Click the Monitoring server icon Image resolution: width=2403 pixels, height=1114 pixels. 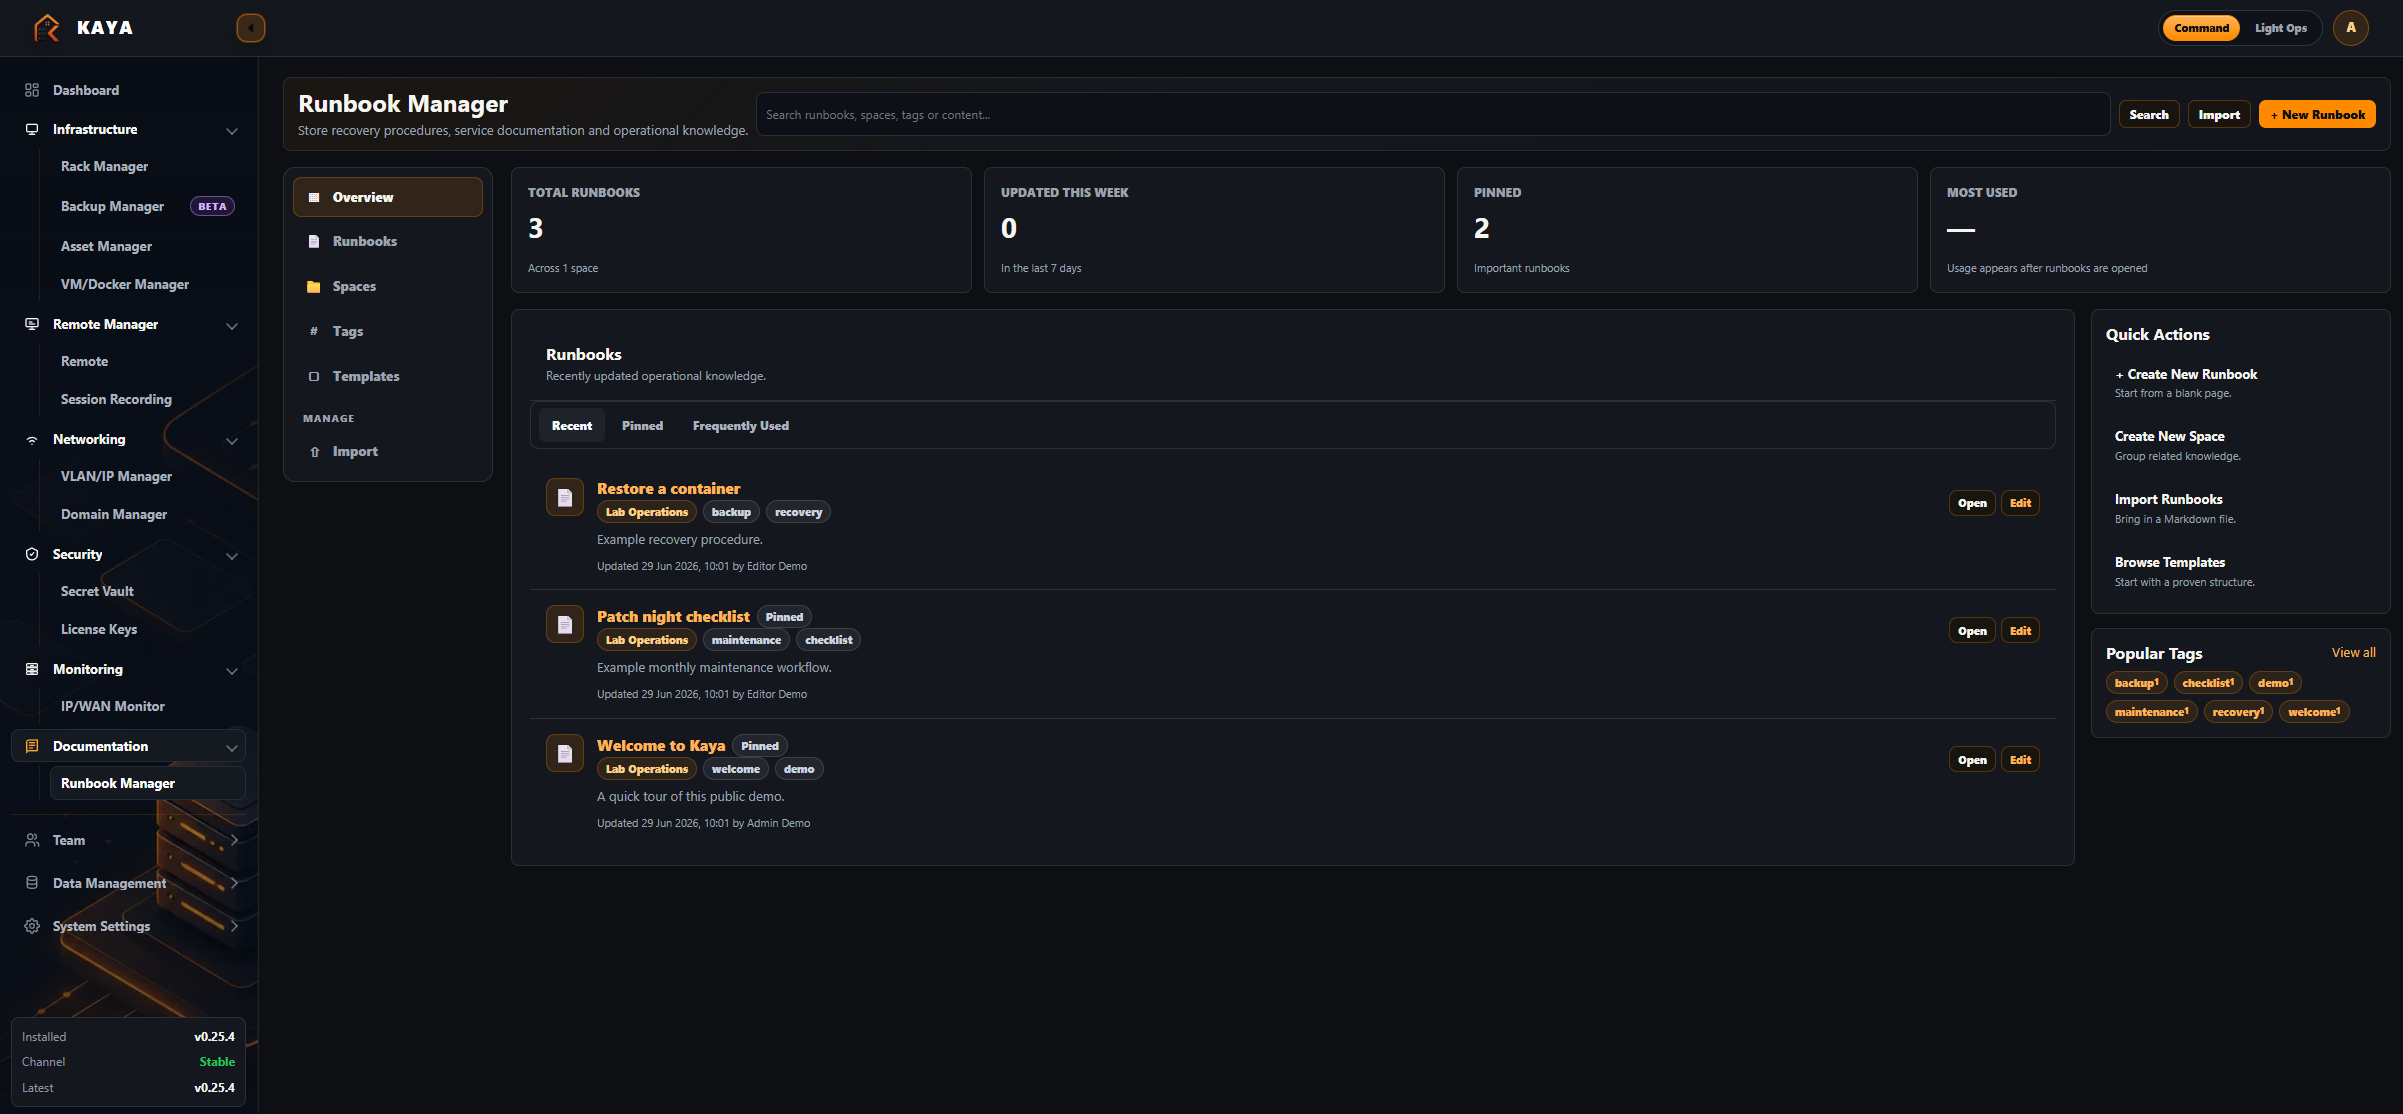(32, 669)
